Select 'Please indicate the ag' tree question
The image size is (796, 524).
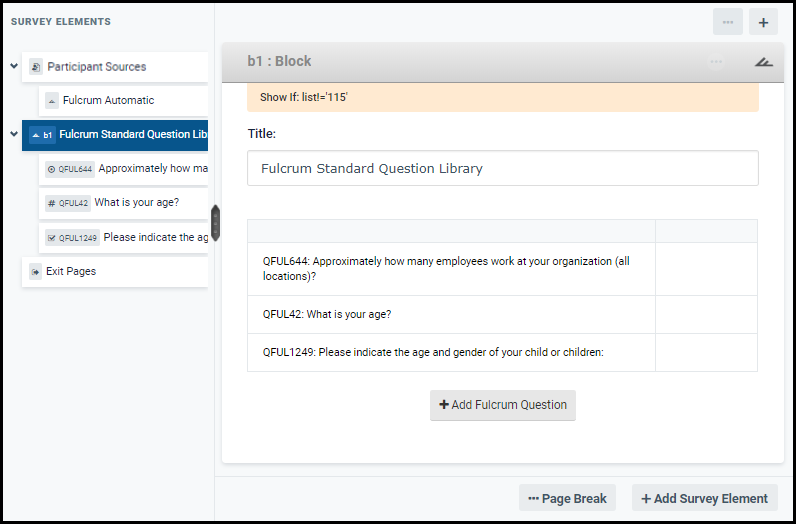(x=123, y=238)
